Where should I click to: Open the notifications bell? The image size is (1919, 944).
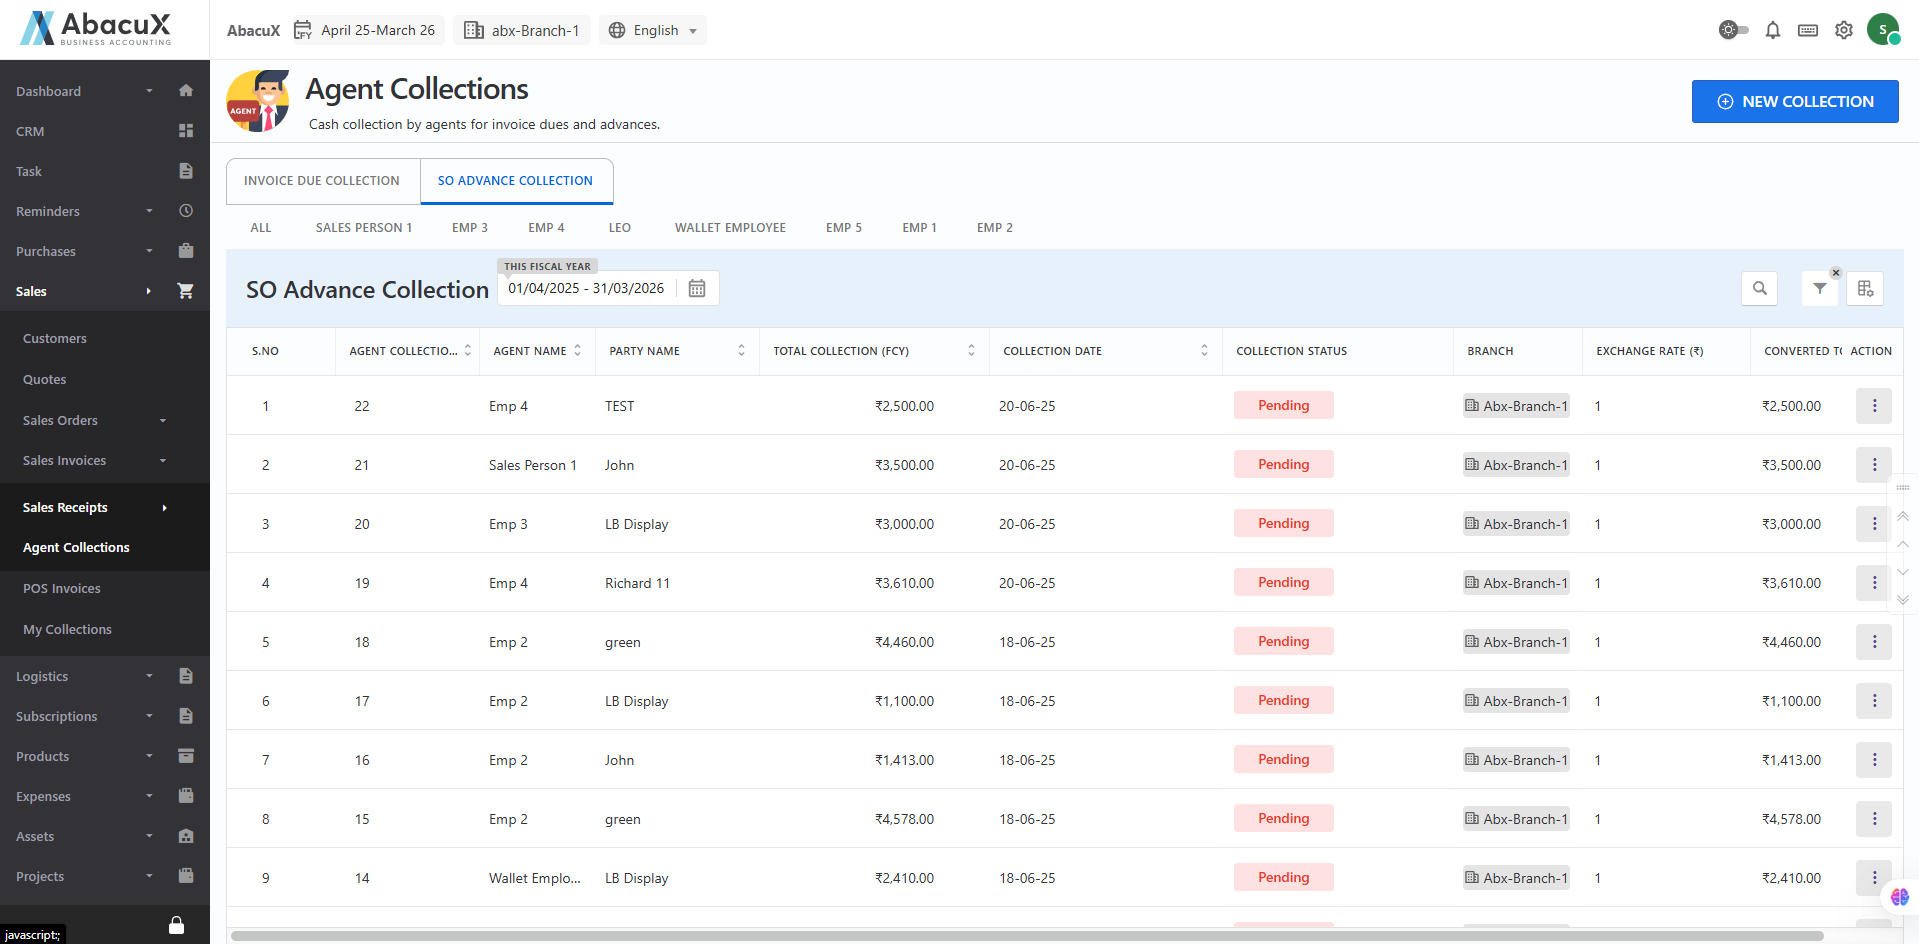click(x=1773, y=30)
